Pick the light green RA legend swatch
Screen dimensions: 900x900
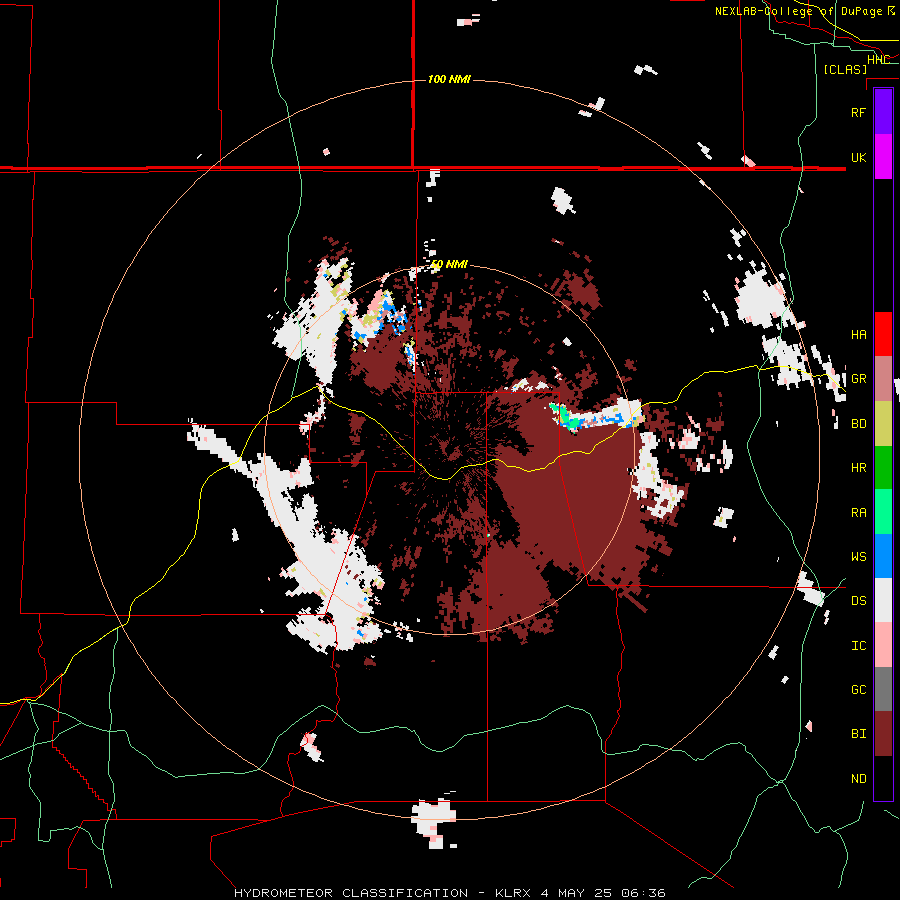(x=883, y=512)
